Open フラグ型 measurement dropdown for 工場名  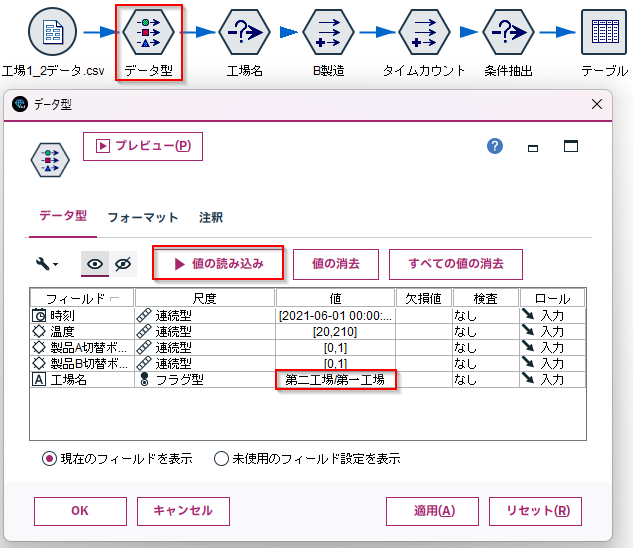click(x=205, y=380)
